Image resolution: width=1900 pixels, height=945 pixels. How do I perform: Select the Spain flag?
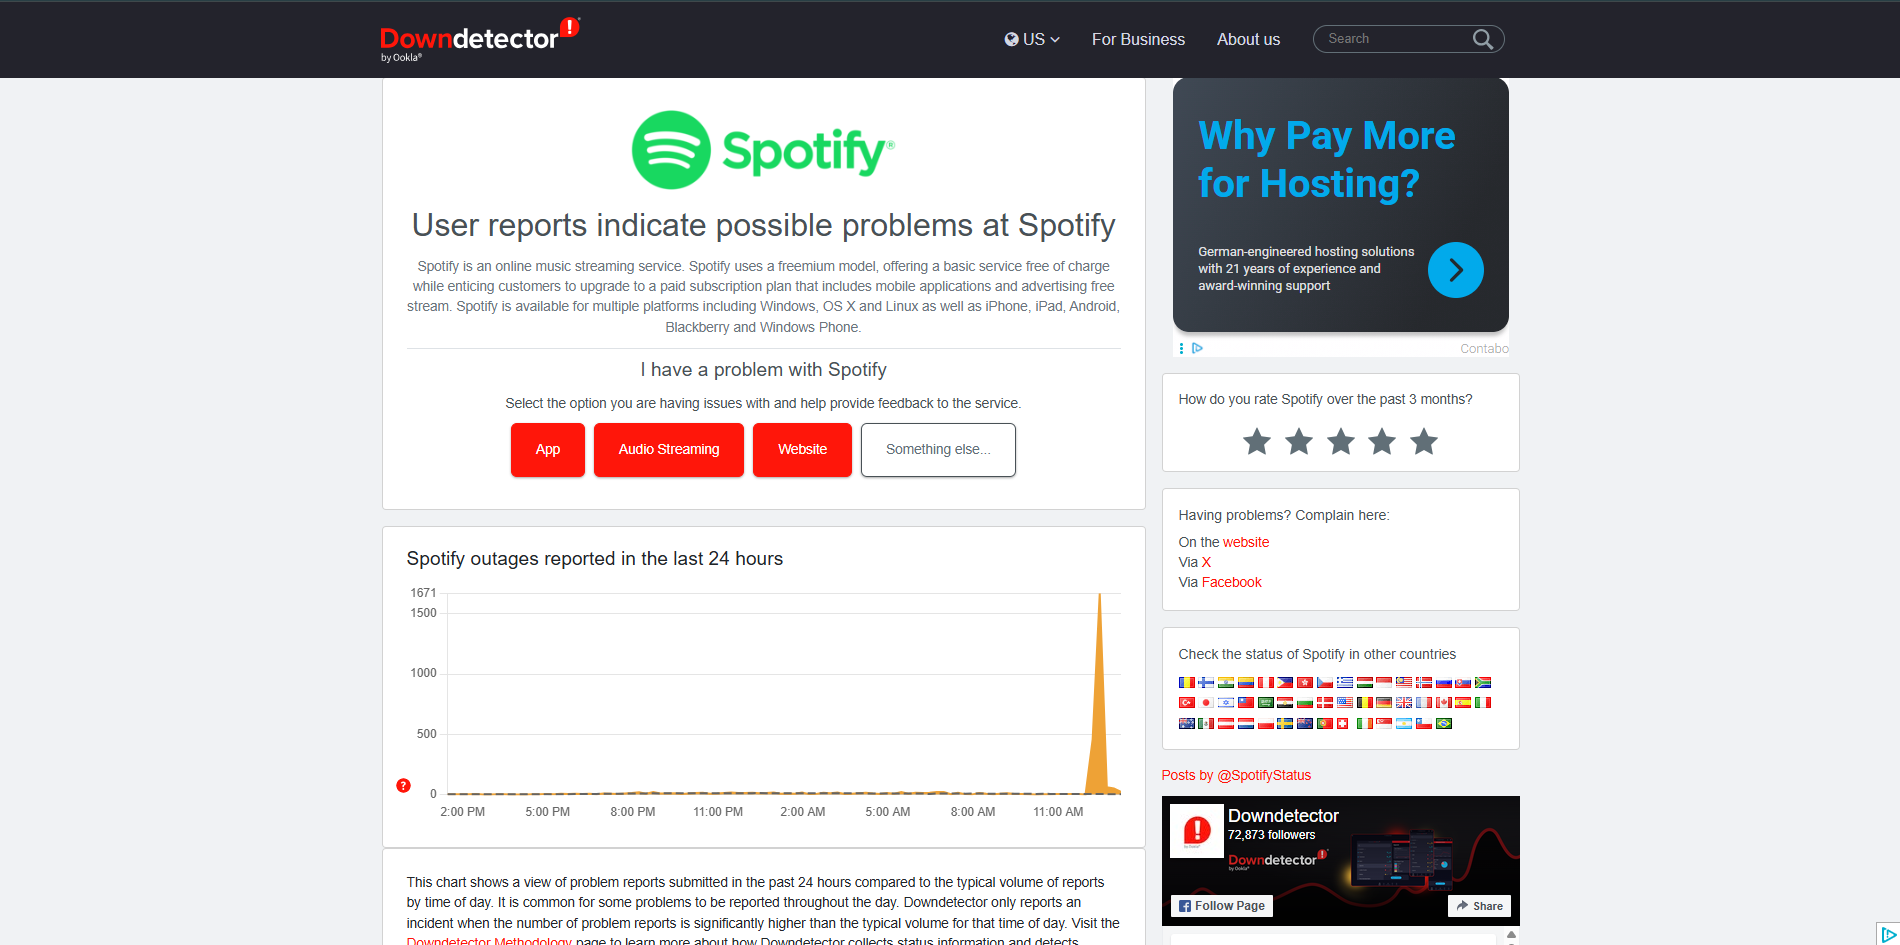[x=1463, y=703]
